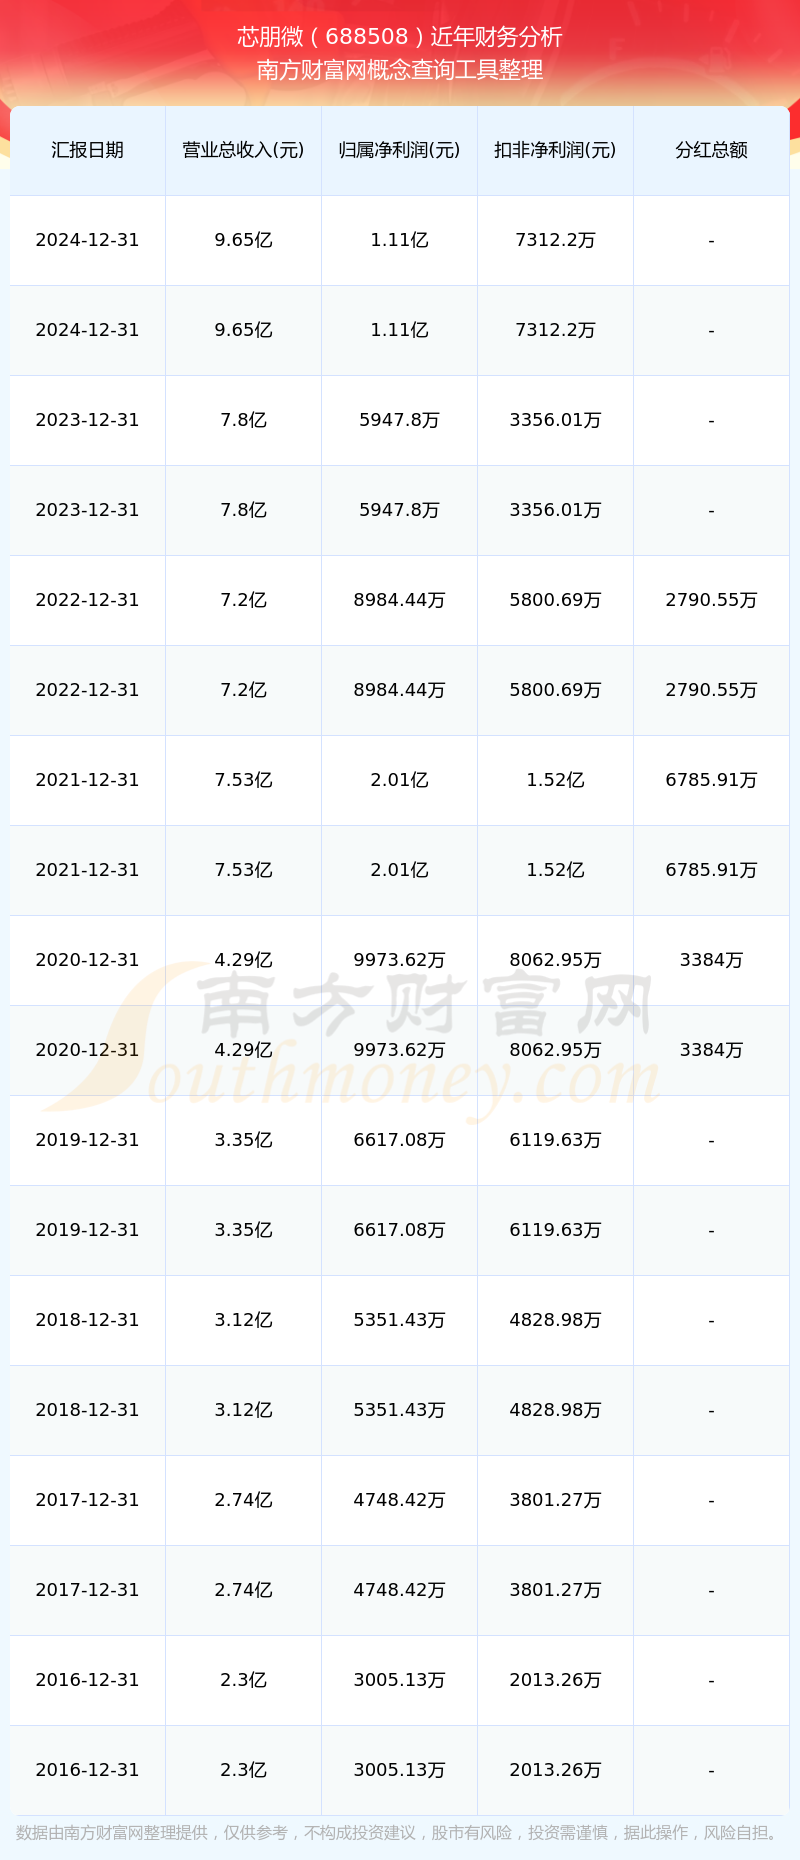The image size is (800, 1860).
Task: Select the first 5947.8万 net profit cell
Action: tap(399, 420)
